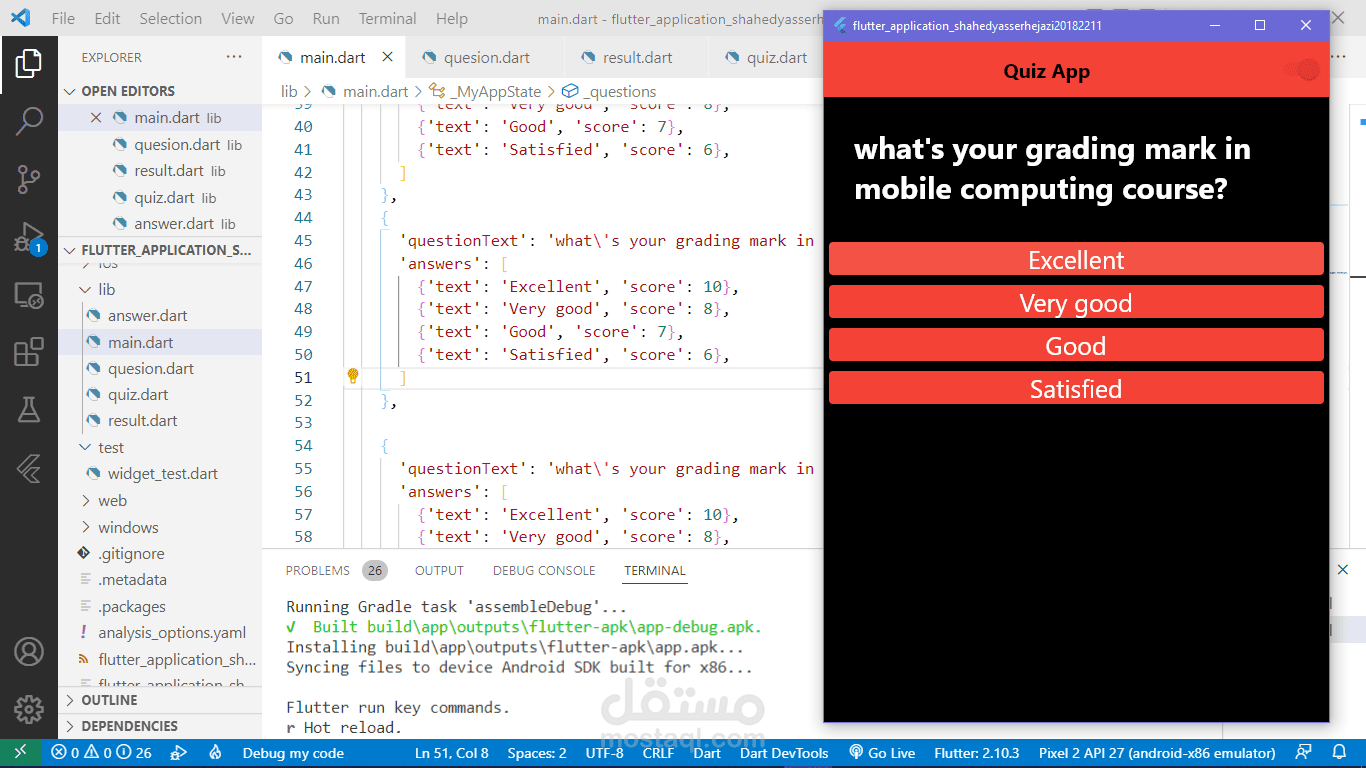Open the Extensions view icon

[29, 352]
